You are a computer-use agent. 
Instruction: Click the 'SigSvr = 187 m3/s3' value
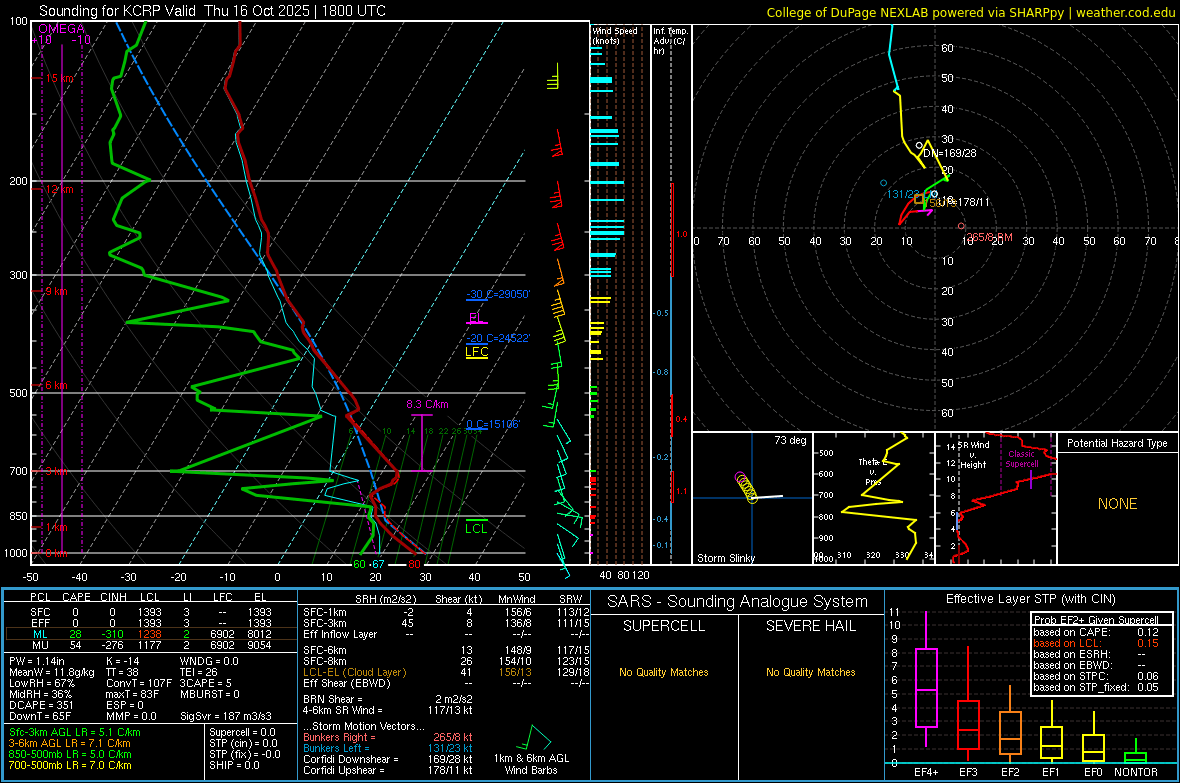(x=226, y=716)
